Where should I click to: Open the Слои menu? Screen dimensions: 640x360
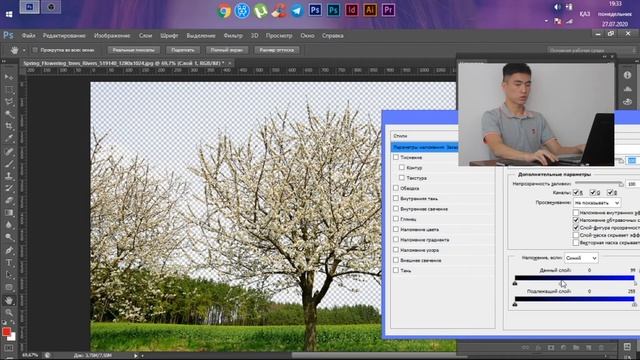click(x=145, y=36)
